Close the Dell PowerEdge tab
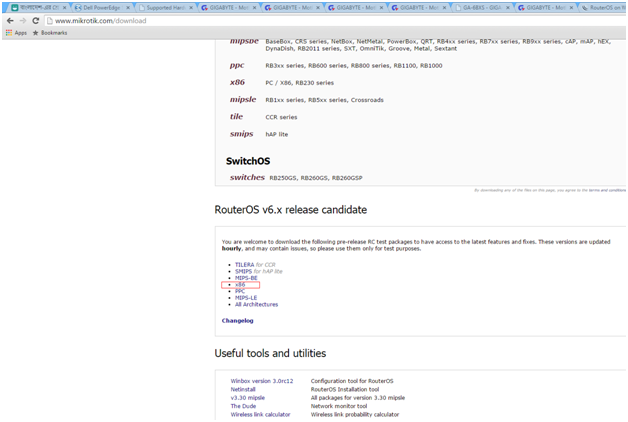628x422 pixels. [x=128, y=8]
